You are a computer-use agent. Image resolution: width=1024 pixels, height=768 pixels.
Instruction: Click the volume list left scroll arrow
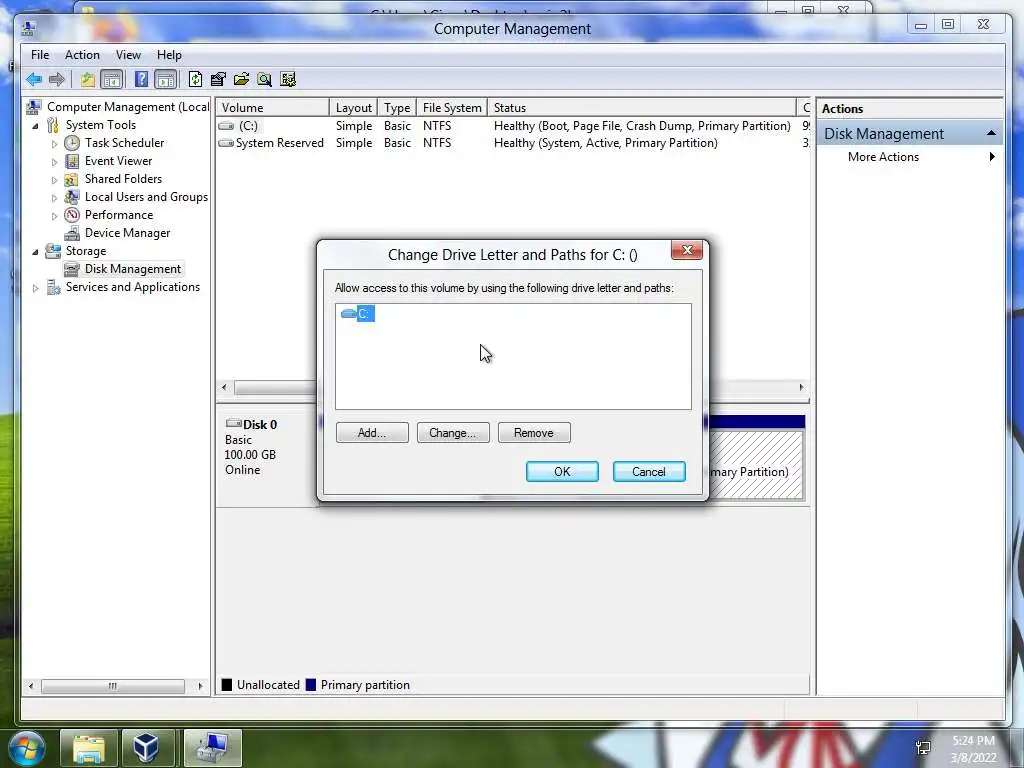[224, 388]
